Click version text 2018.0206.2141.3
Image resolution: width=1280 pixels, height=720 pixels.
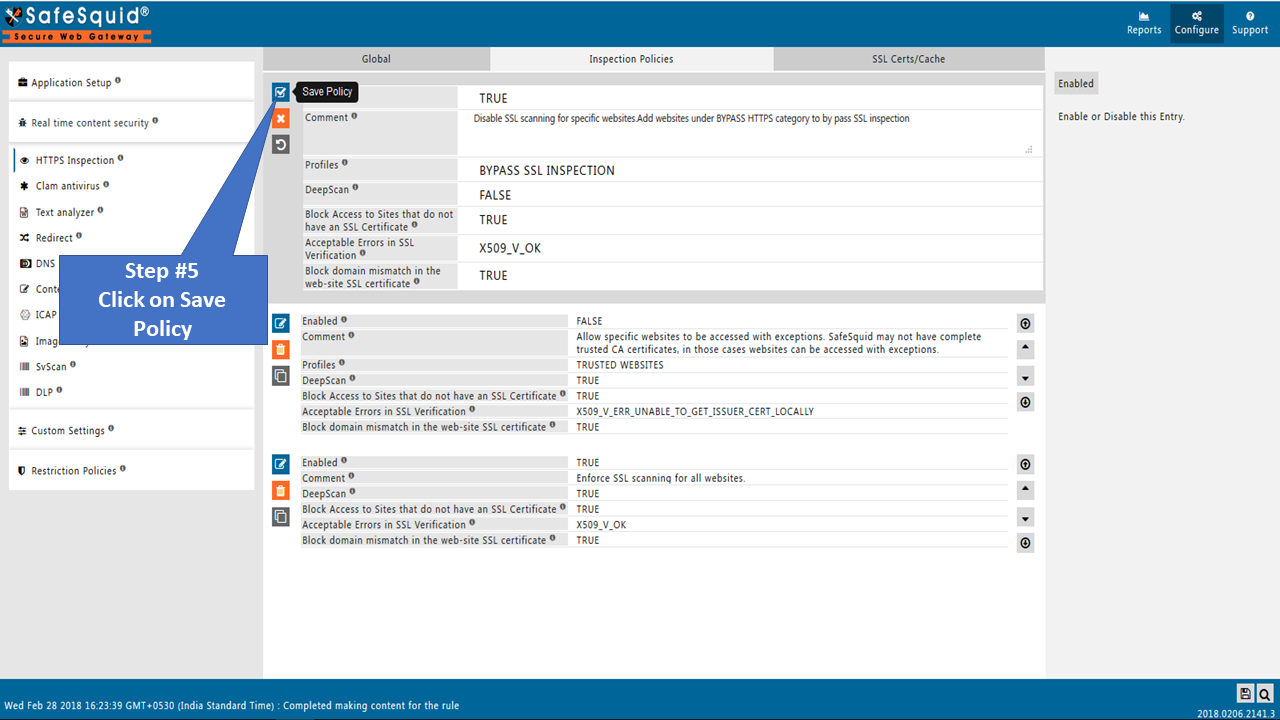point(1236,713)
